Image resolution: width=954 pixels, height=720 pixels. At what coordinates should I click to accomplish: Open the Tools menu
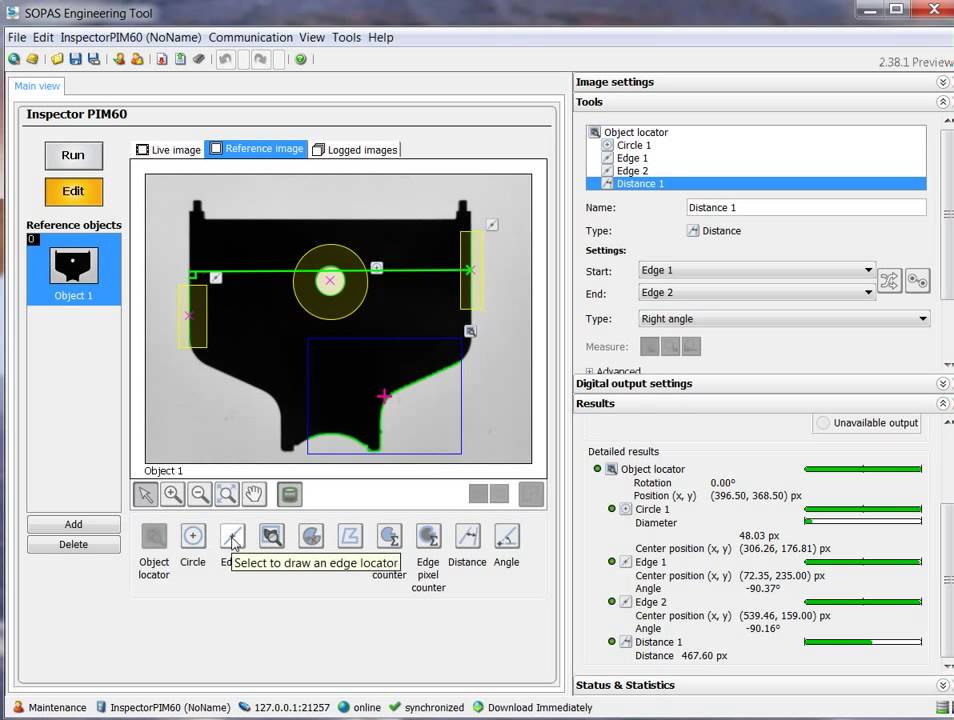[x=346, y=38]
